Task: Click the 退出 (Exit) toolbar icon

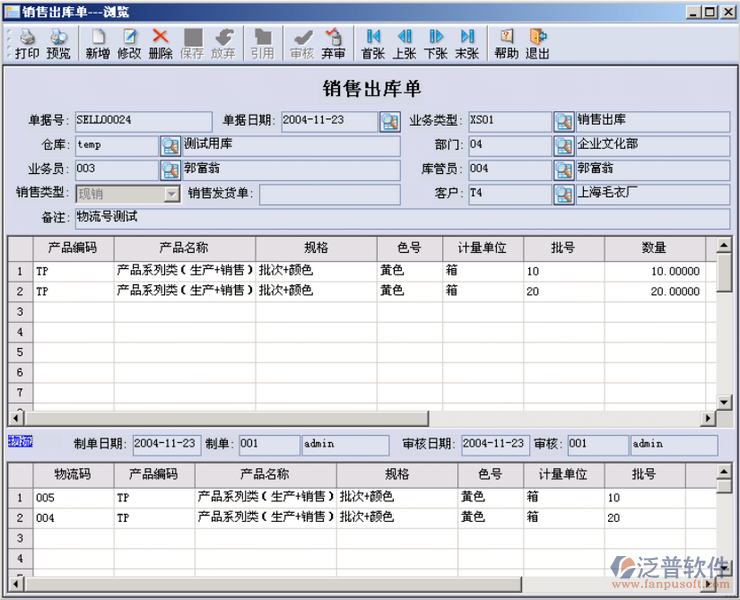Action: [538, 44]
